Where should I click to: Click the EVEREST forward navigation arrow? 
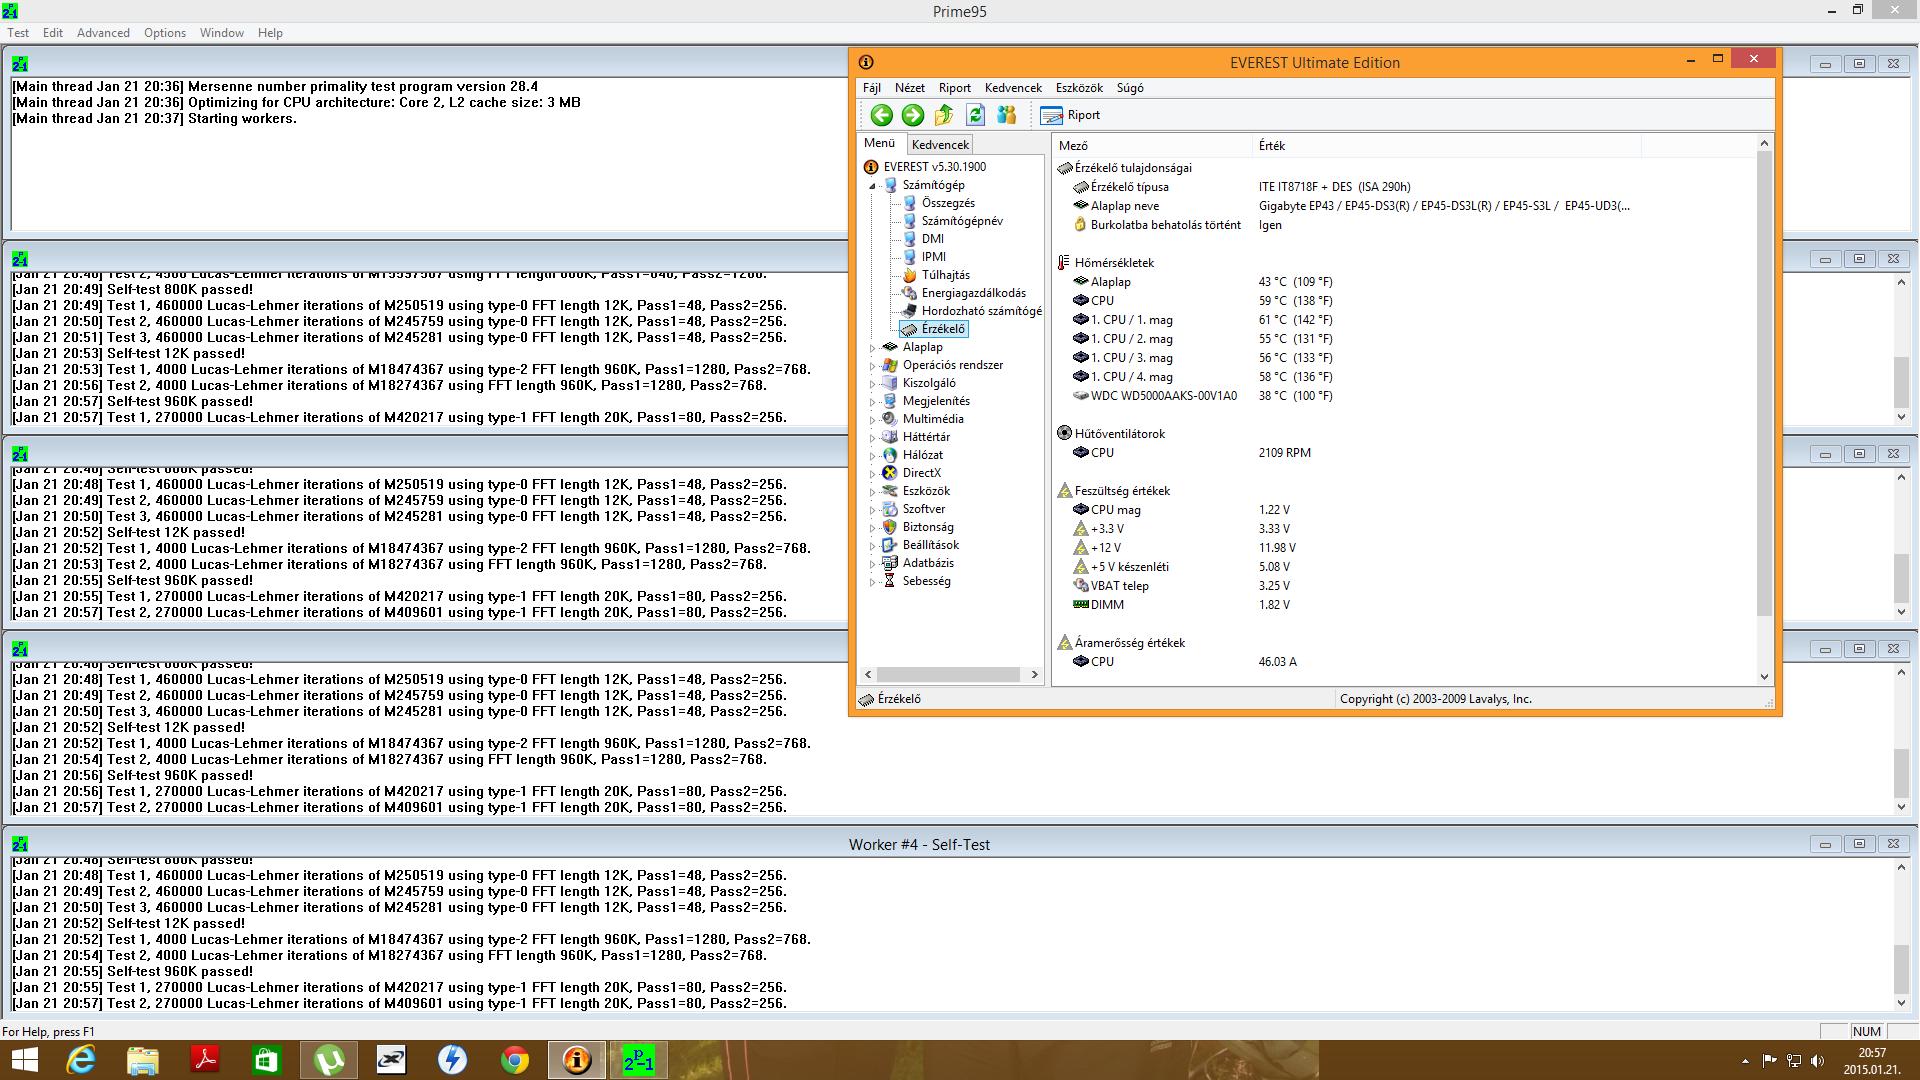pos(912,115)
